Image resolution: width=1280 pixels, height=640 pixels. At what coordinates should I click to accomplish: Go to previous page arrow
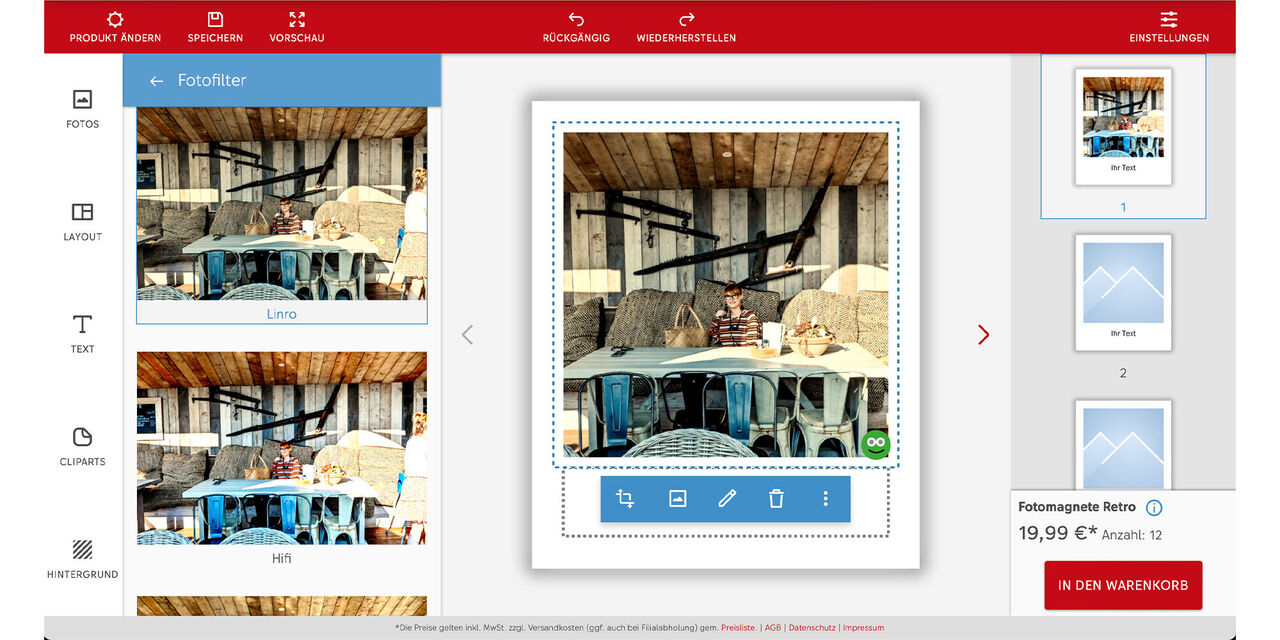click(x=467, y=335)
